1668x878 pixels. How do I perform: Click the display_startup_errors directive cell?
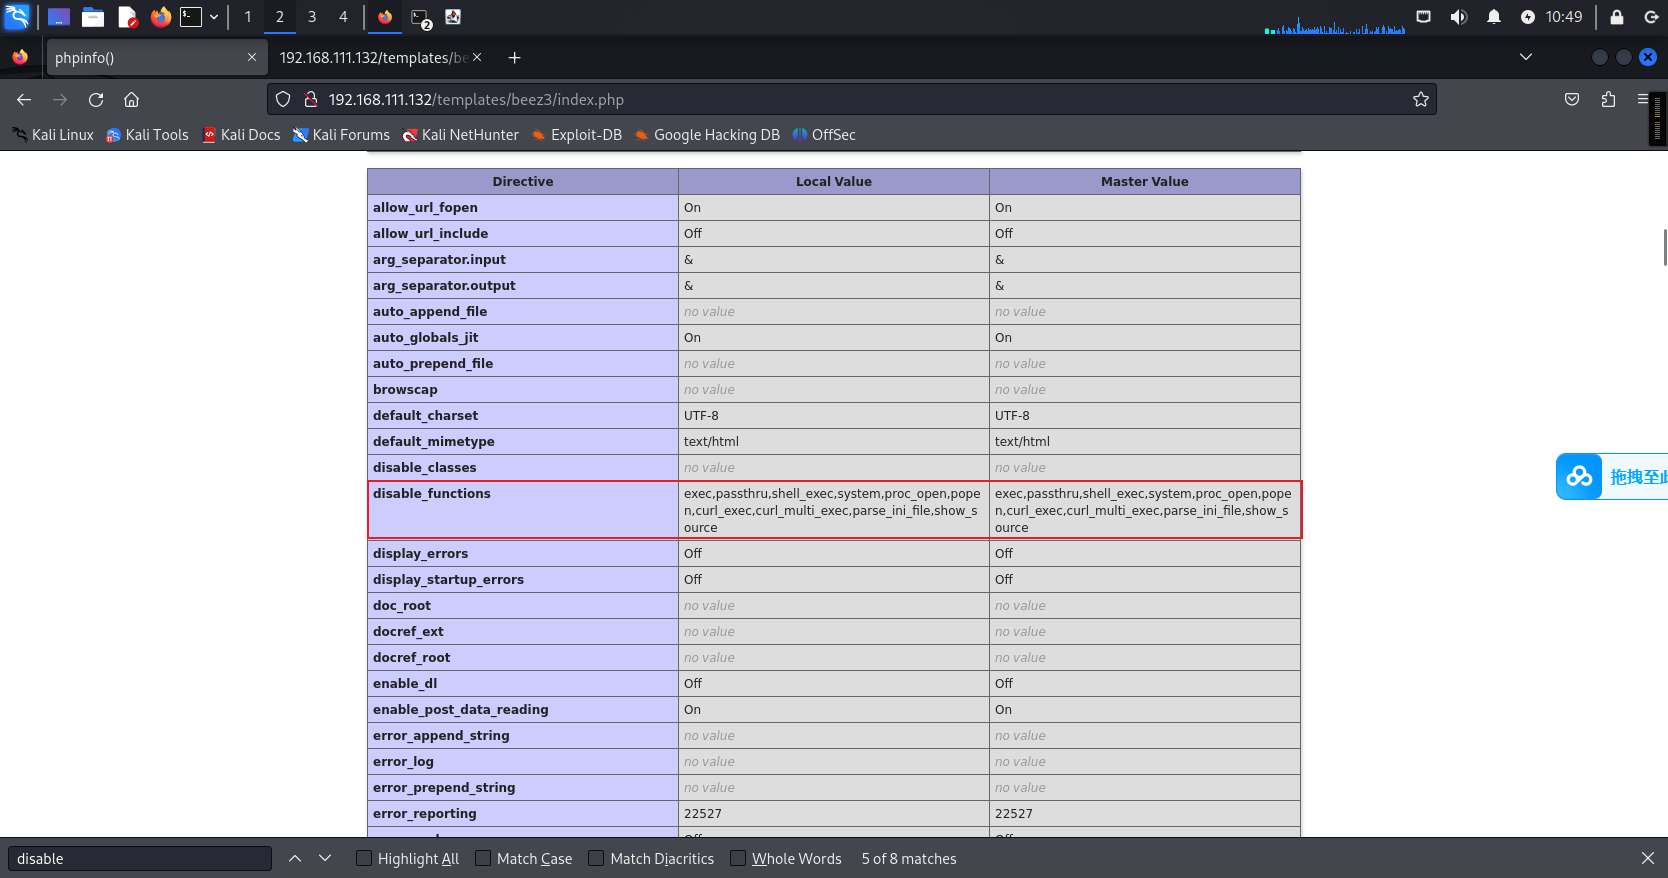[x=523, y=579]
